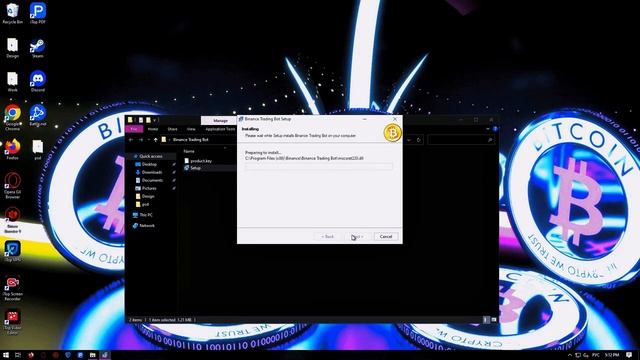
Task: Go back in File Explorer
Action: pos(131,140)
